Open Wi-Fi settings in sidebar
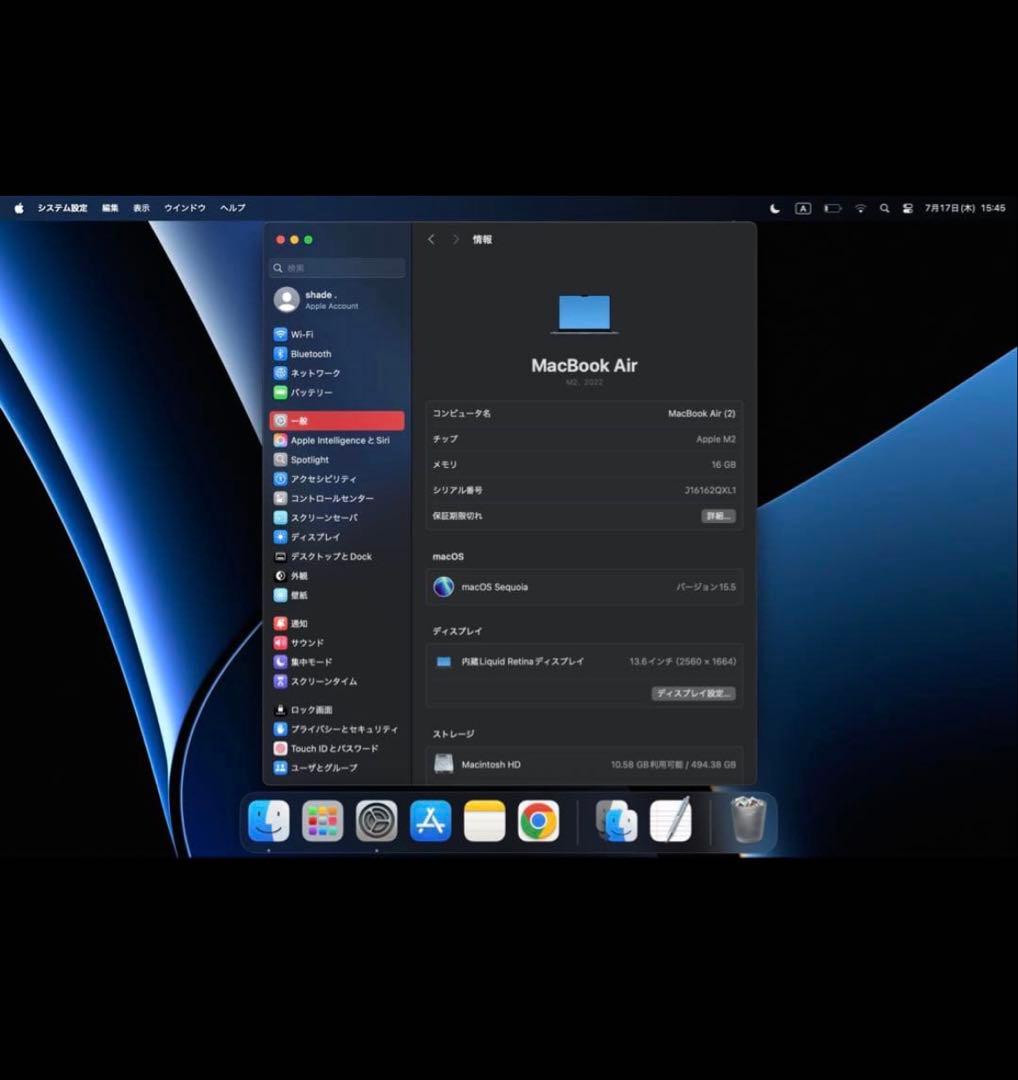The image size is (1018, 1080). [x=301, y=334]
